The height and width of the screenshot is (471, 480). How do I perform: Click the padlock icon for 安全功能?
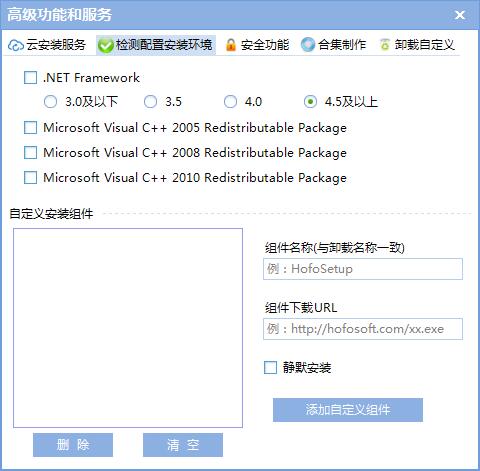pyautogui.click(x=231, y=45)
